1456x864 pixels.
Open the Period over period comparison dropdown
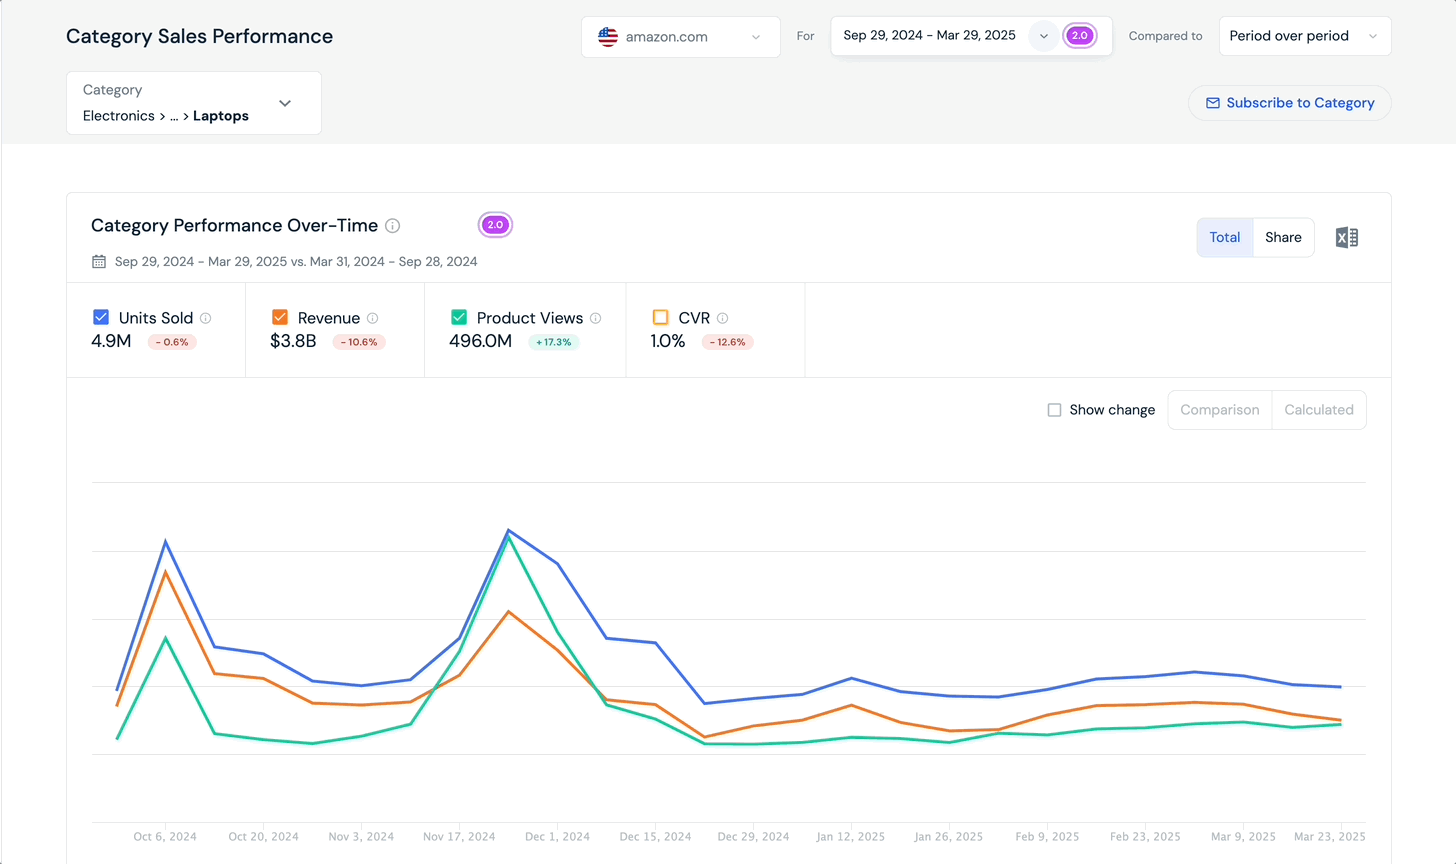click(1304, 35)
